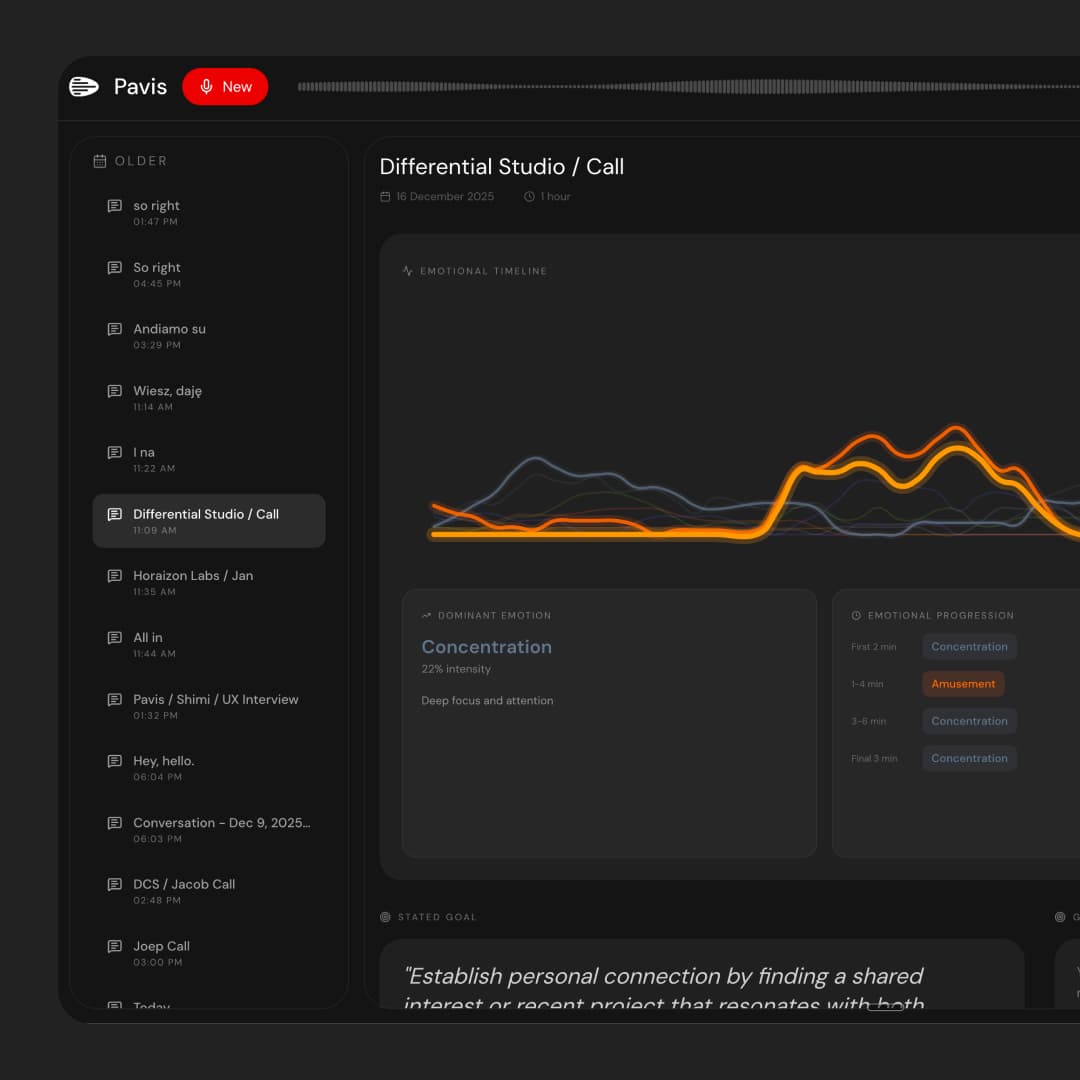Open the 'All in' conversation
This screenshot has height=1080, width=1080.
(x=209, y=645)
